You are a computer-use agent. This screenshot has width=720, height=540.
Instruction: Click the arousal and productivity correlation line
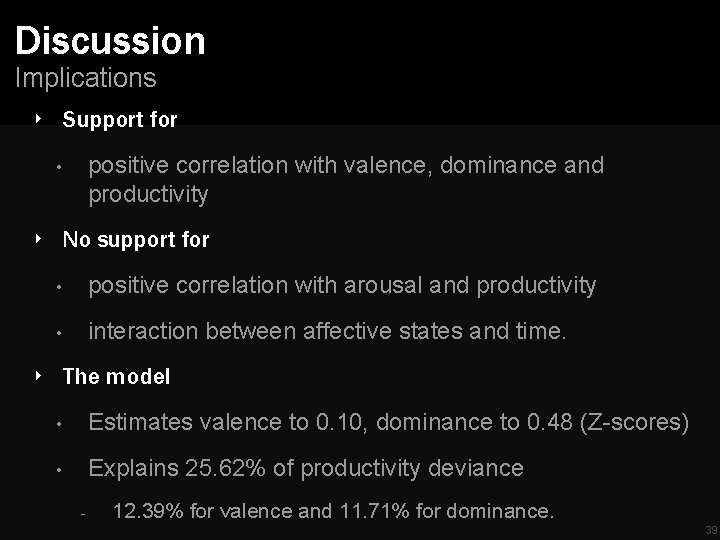(x=342, y=286)
